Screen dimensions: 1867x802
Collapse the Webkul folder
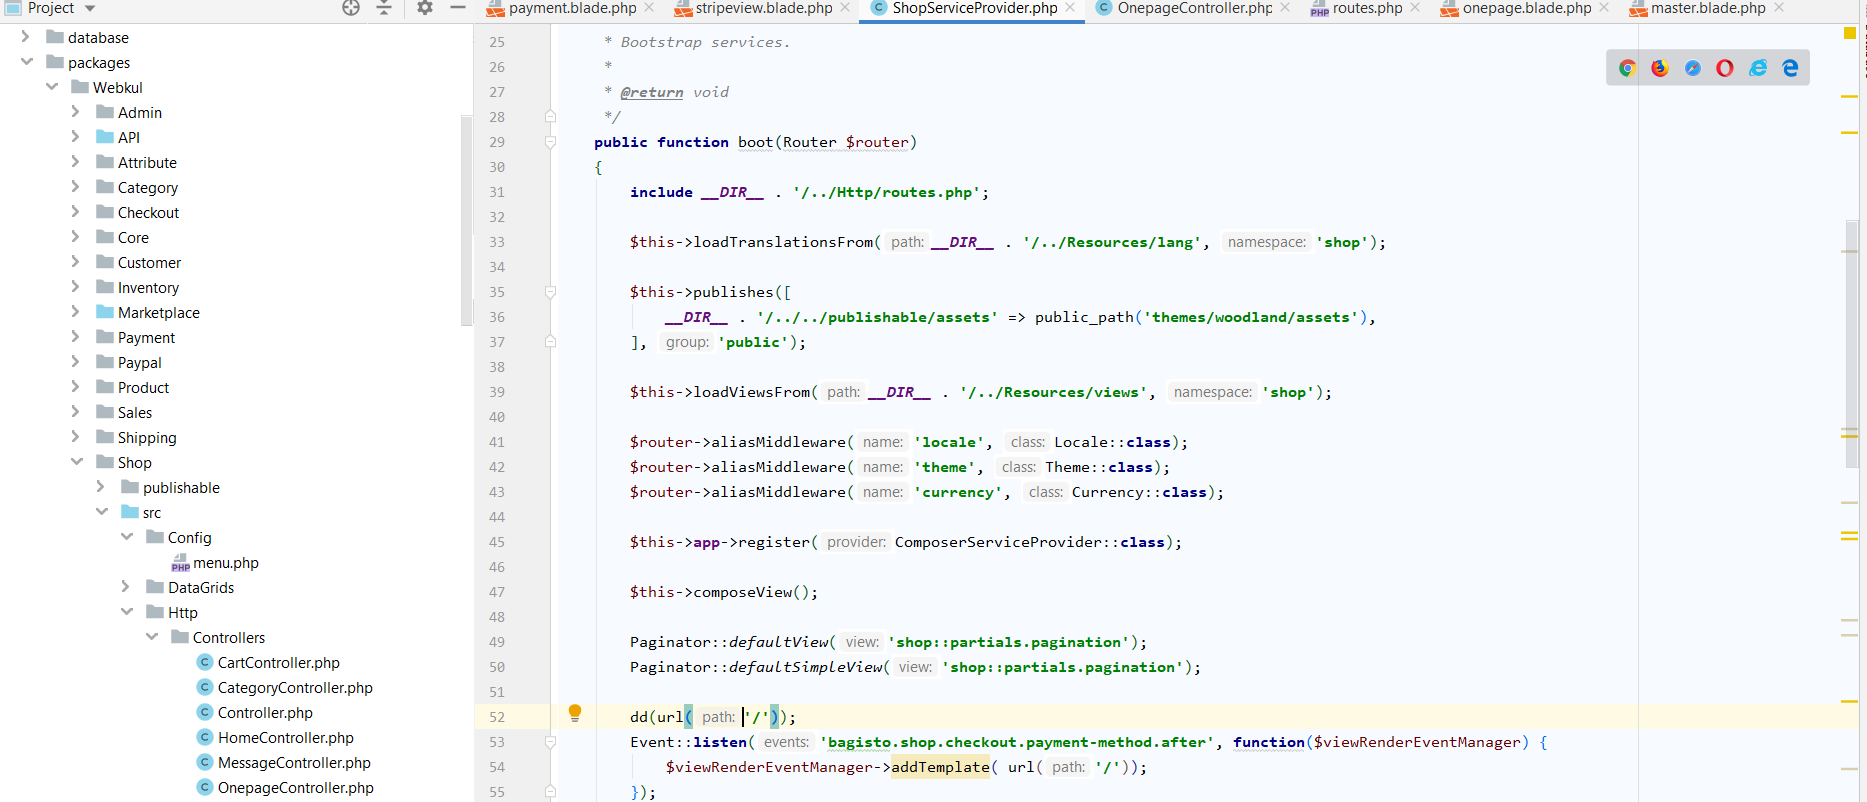pos(51,87)
